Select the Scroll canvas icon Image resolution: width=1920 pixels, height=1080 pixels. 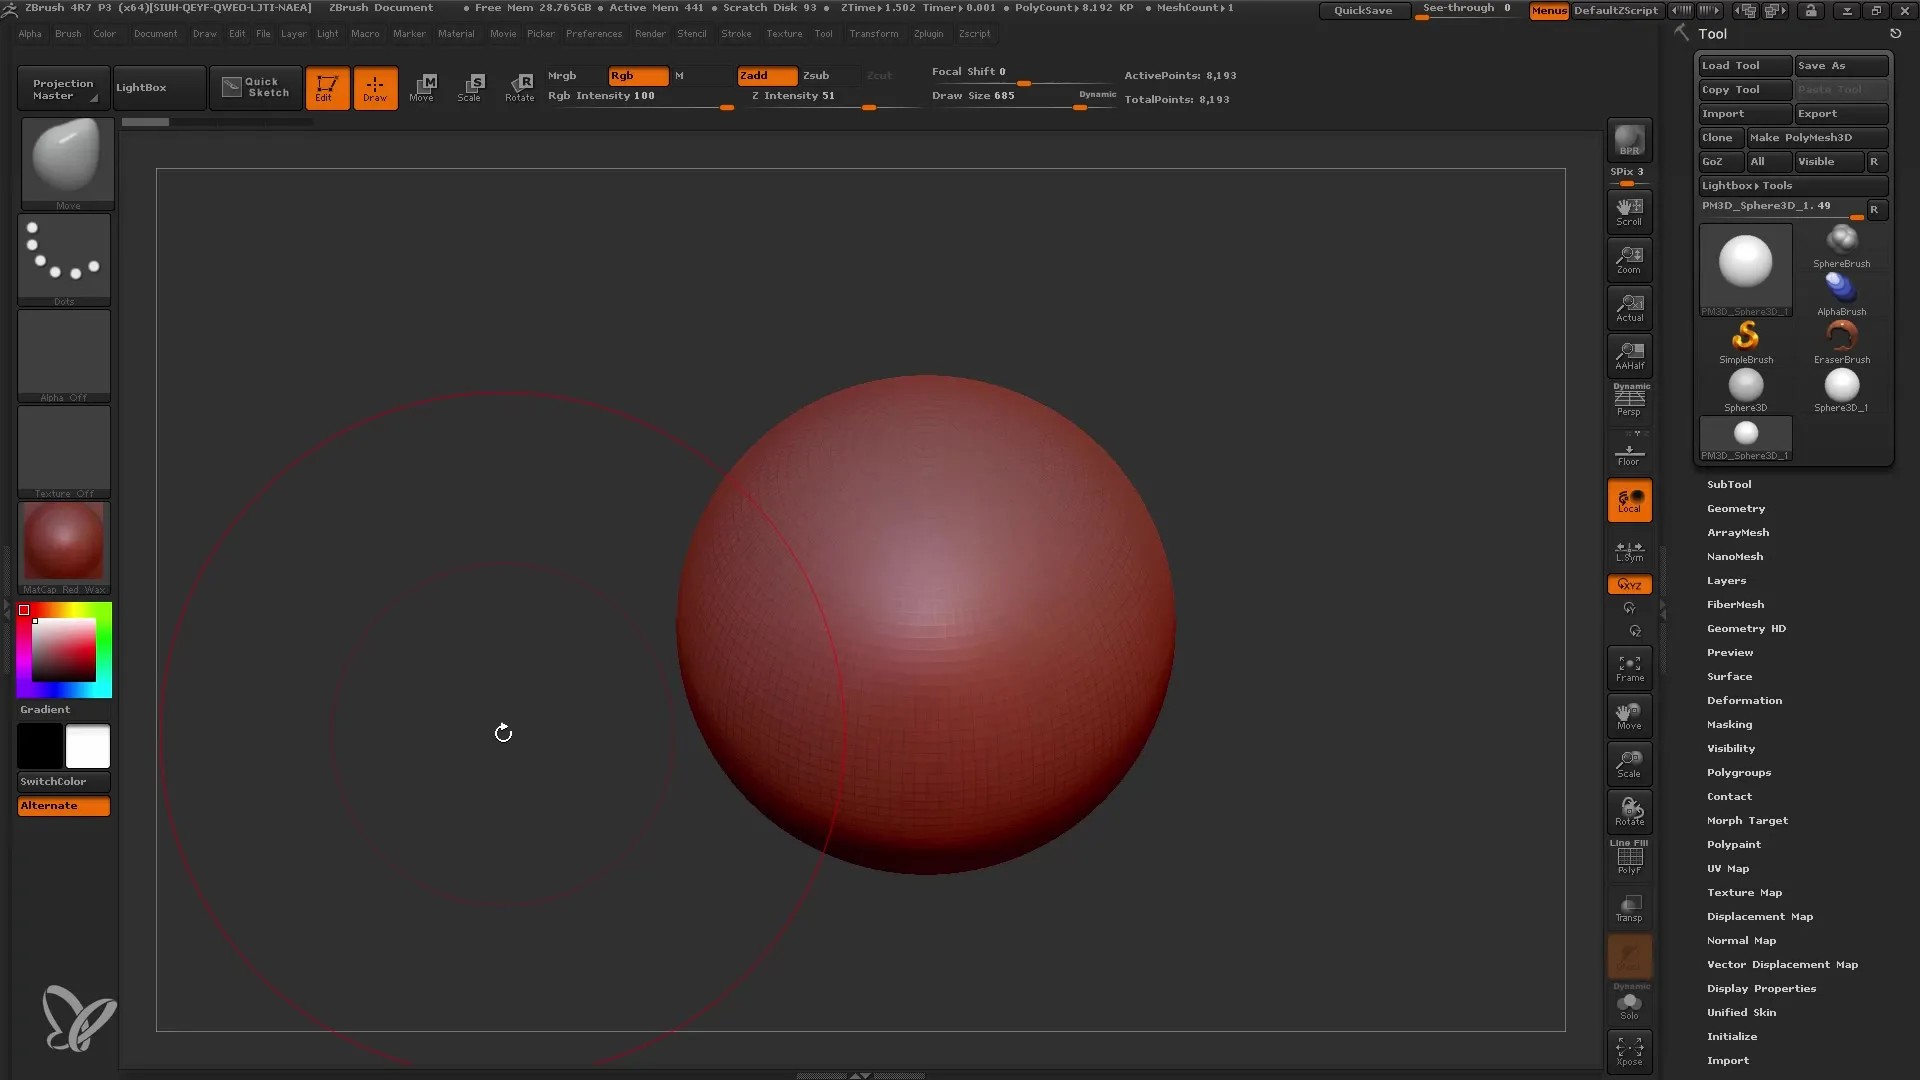click(x=1629, y=211)
